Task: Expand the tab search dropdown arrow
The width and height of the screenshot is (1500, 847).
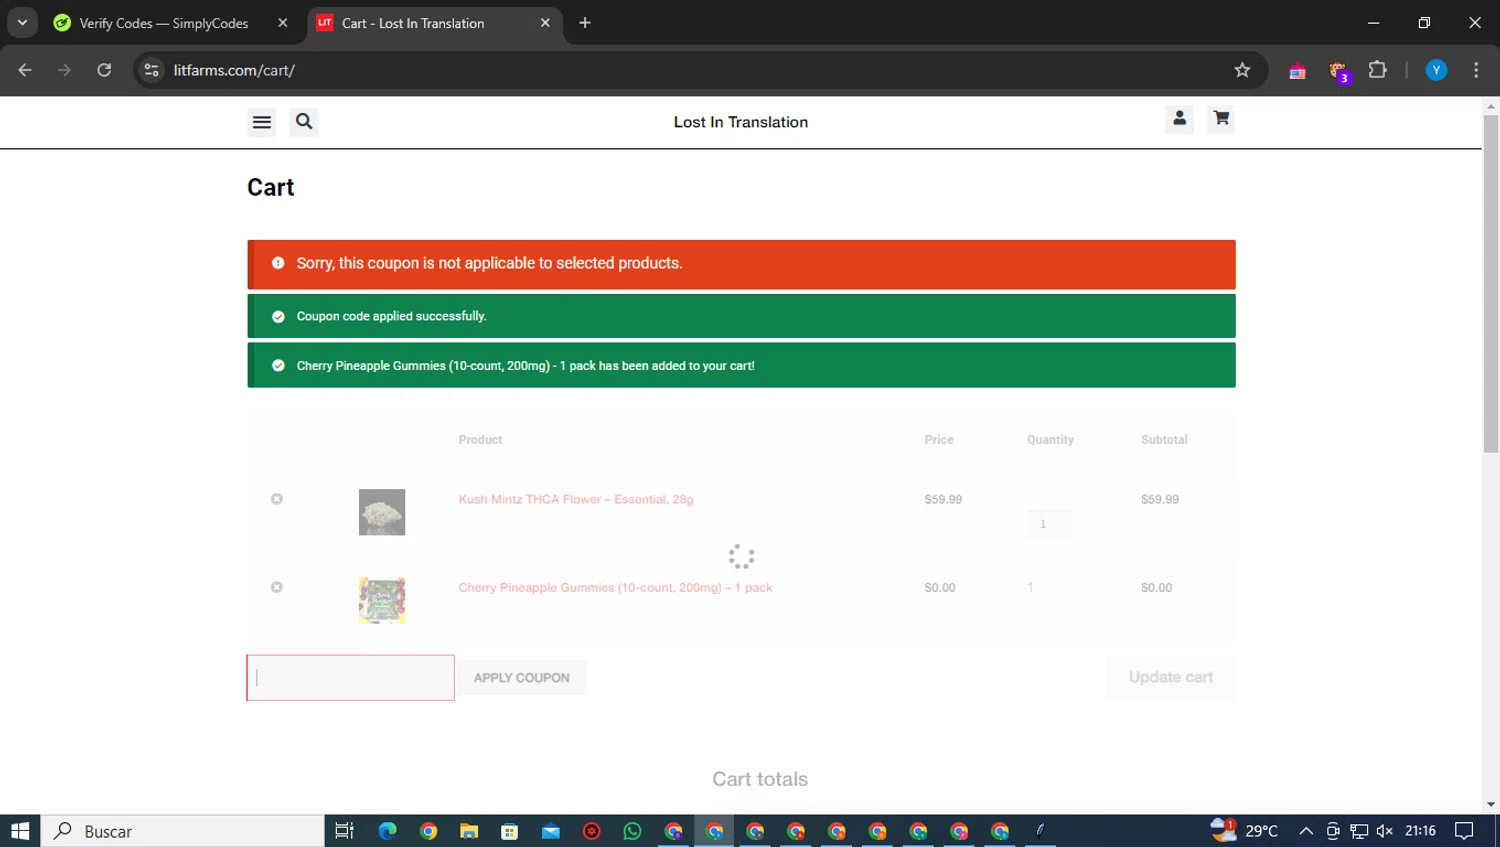Action: click(22, 22)
